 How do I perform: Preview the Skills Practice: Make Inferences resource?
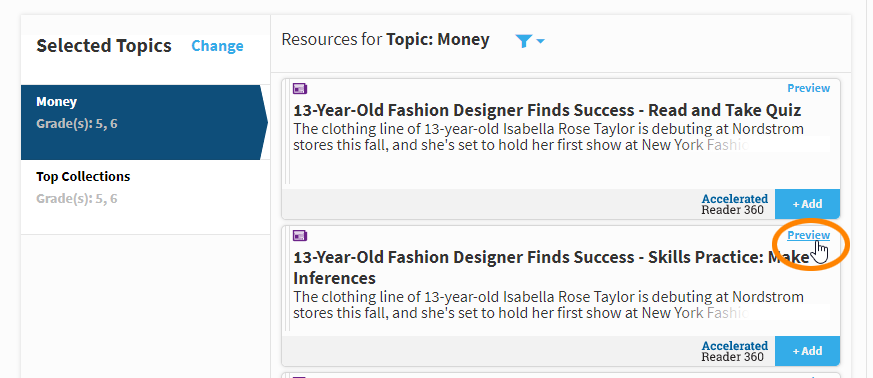pyautogui.click(x=808, y=235)
